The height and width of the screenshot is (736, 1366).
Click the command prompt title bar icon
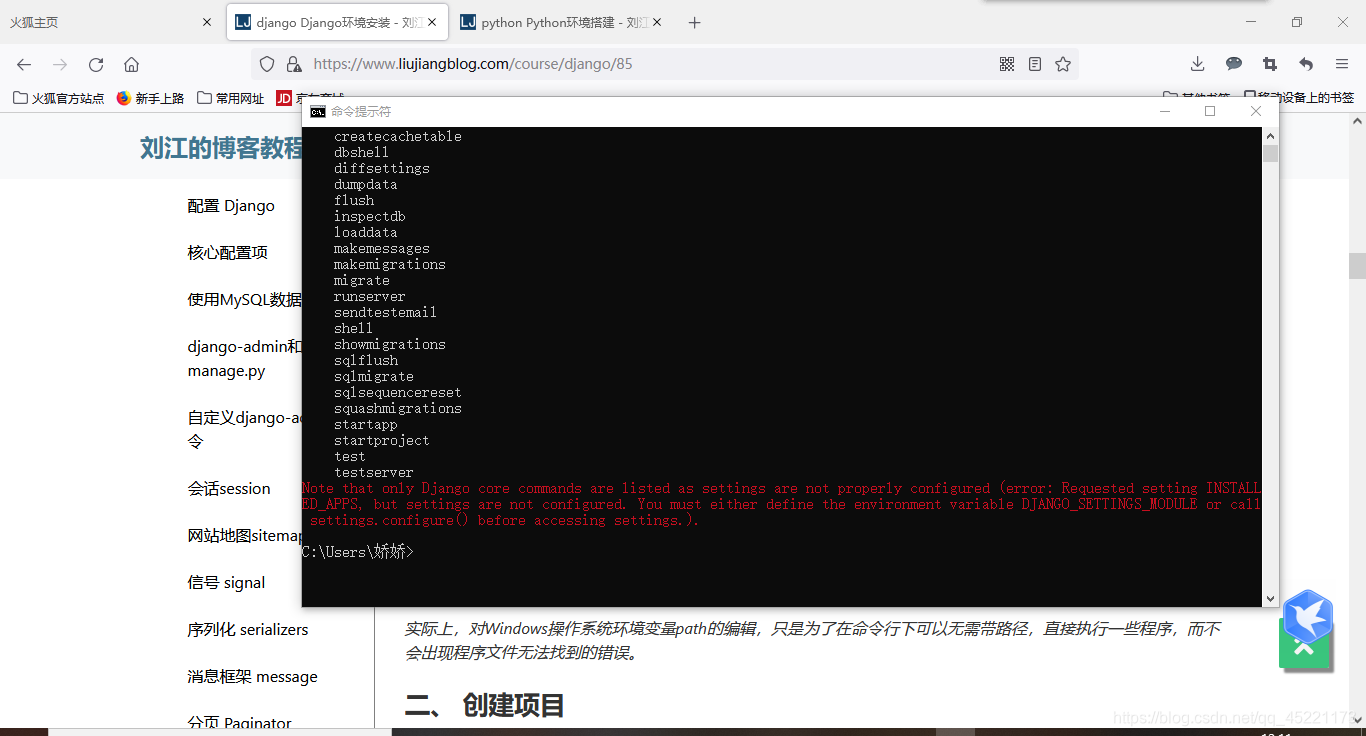pos(318,112)
